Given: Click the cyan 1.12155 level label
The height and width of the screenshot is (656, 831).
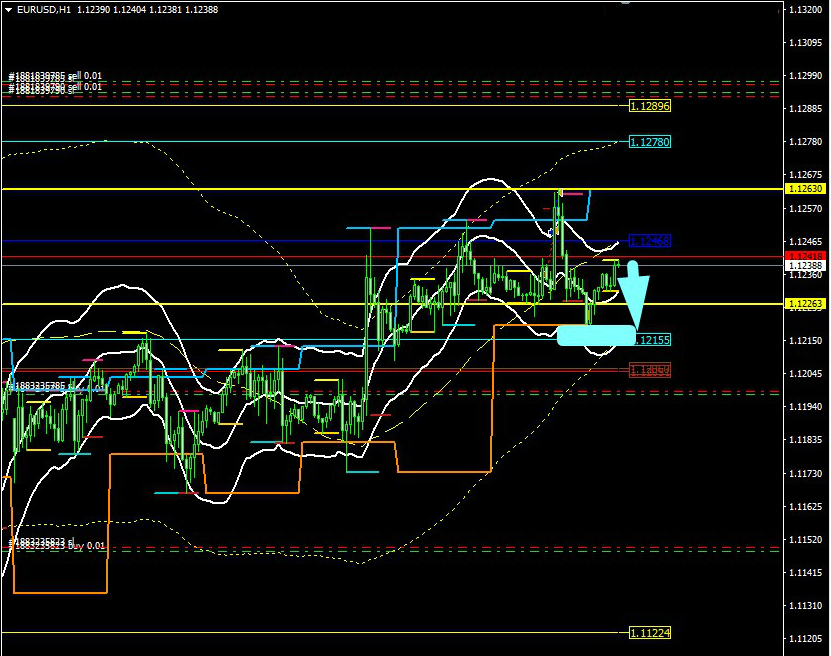Looking at the screenshot, I should 649,340.
